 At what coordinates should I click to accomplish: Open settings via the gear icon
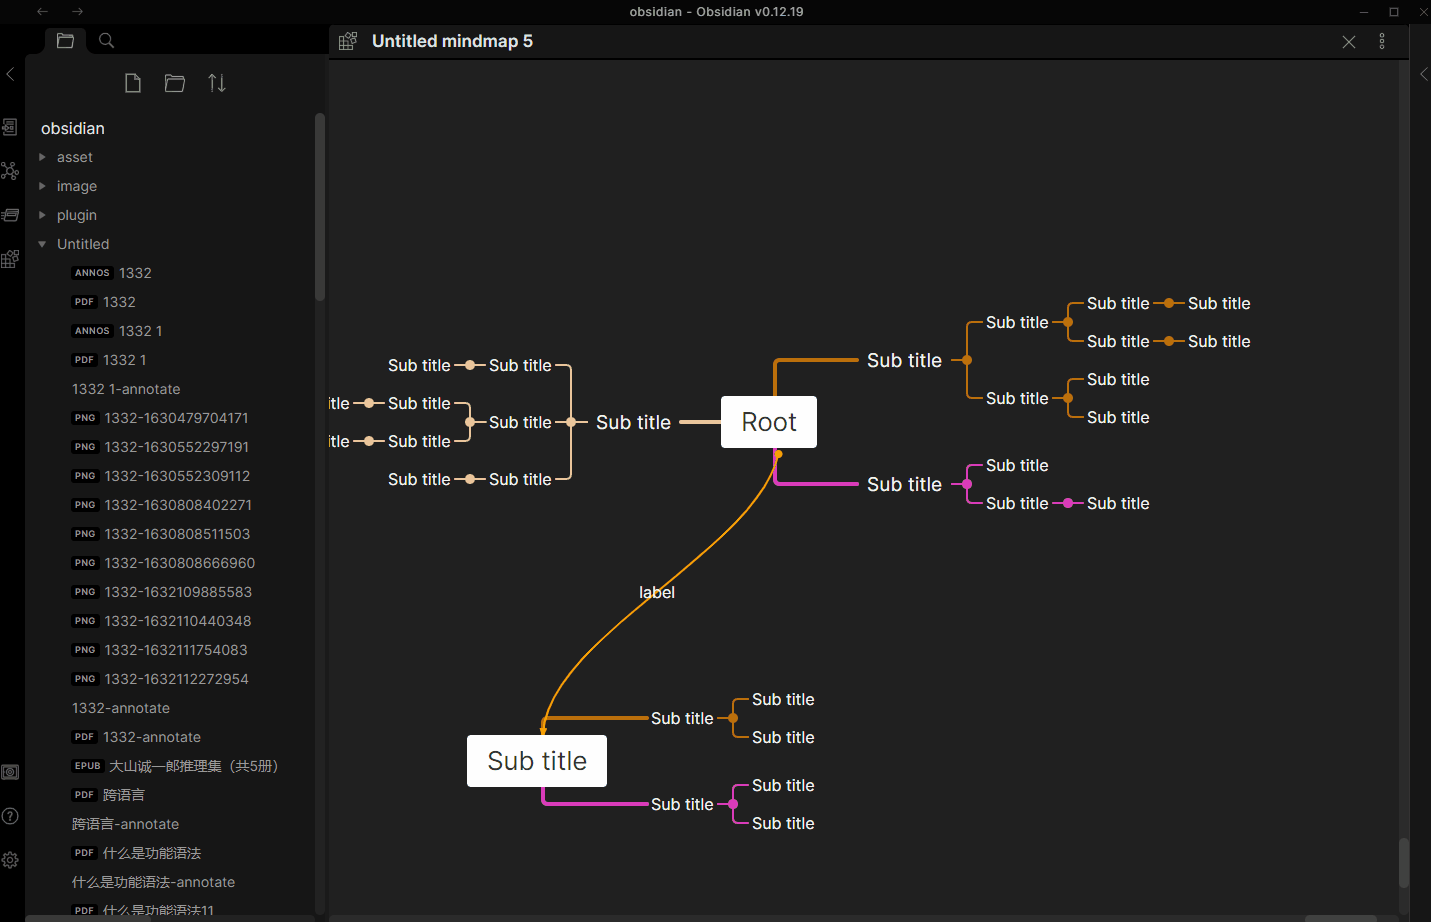pos(10,860)
